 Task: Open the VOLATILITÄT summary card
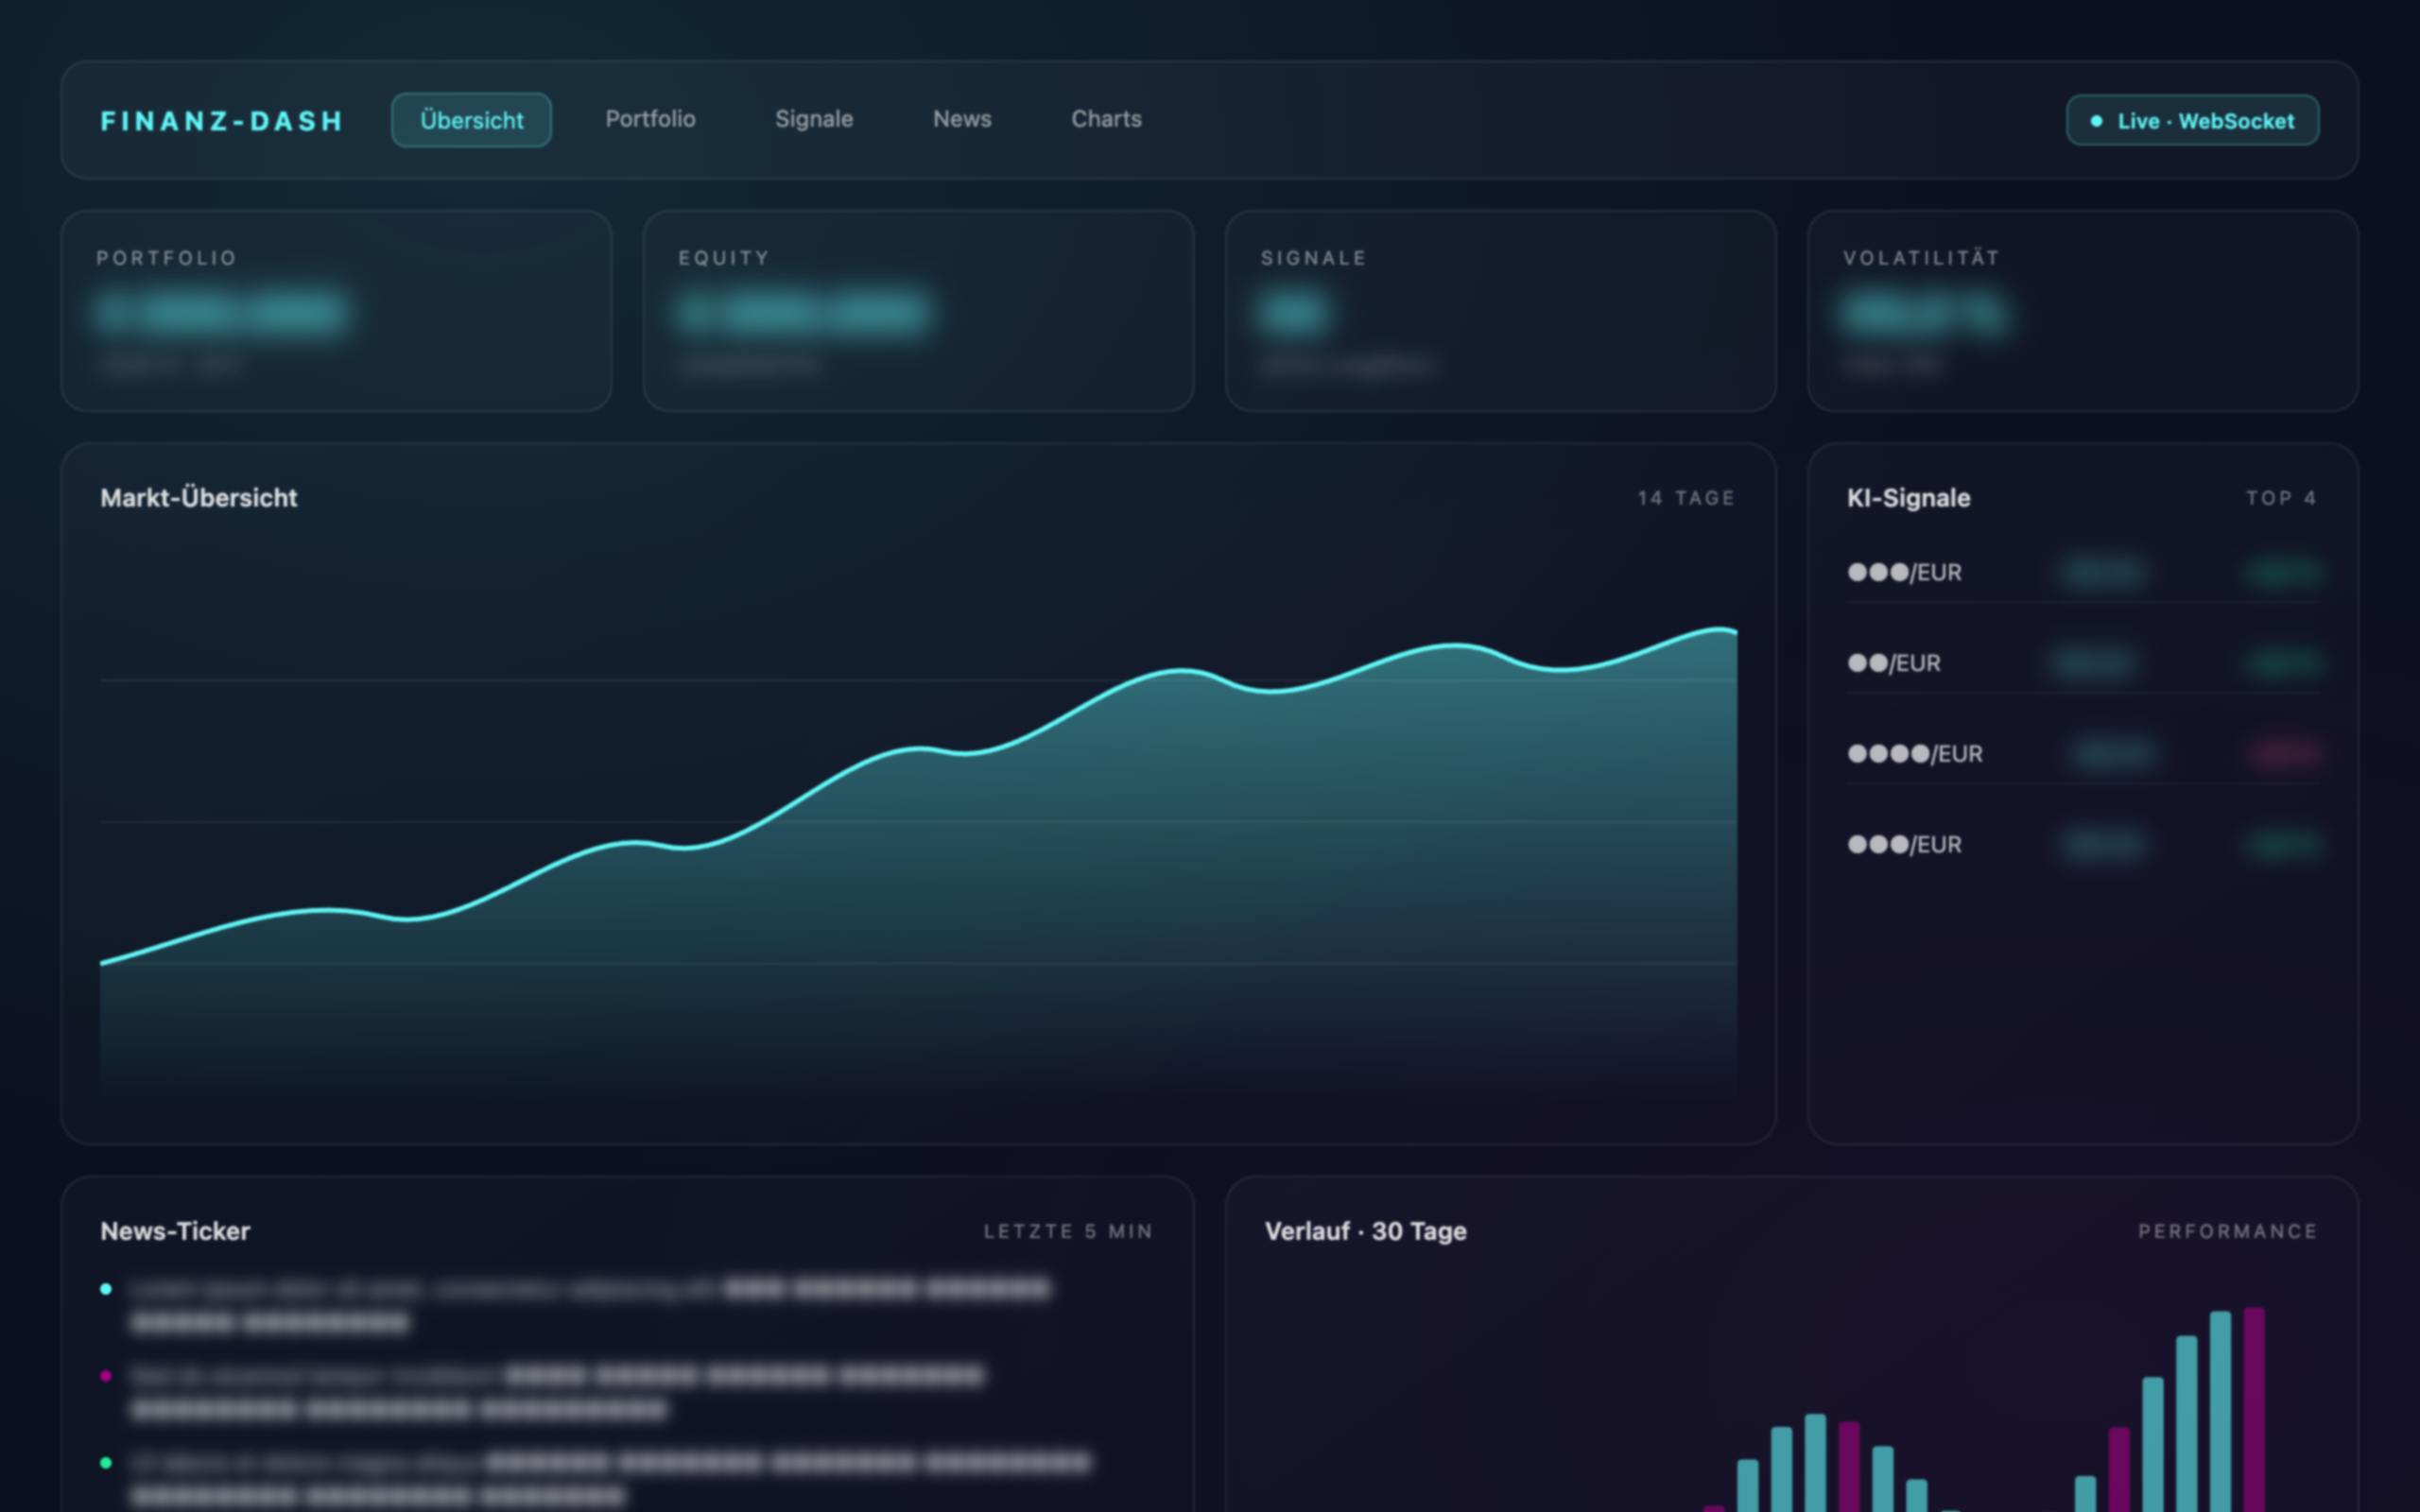coord(2082,310)
